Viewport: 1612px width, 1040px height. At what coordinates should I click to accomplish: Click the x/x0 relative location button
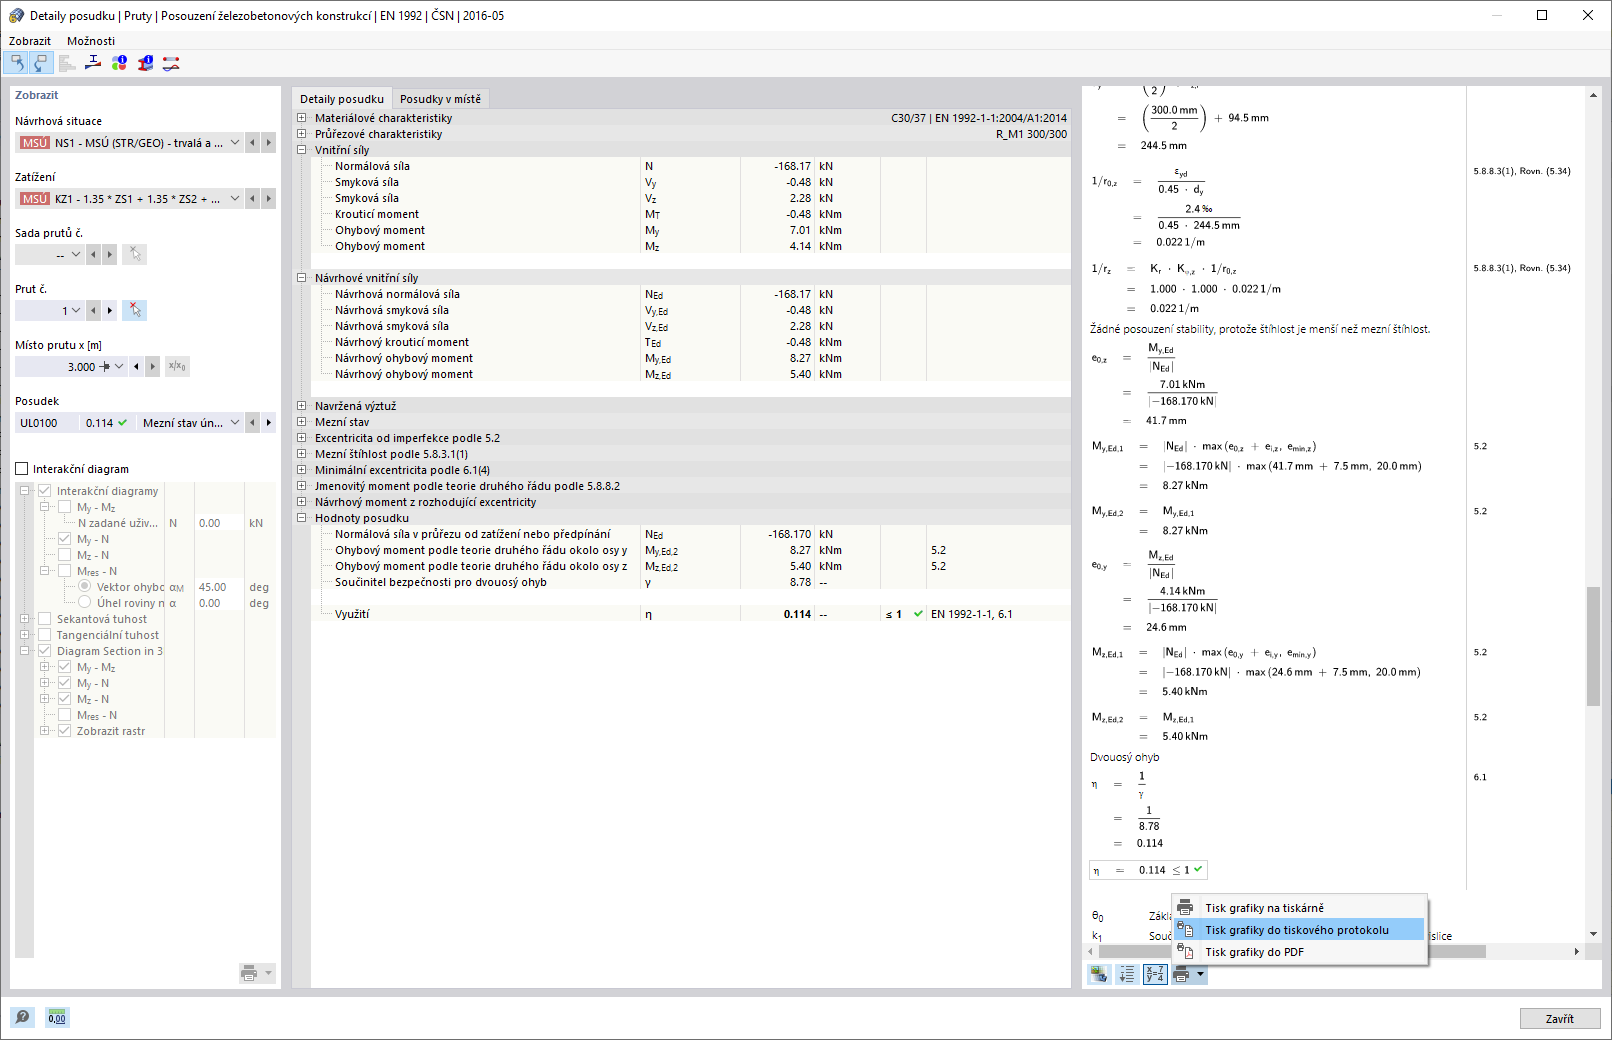tap(177, 366)
